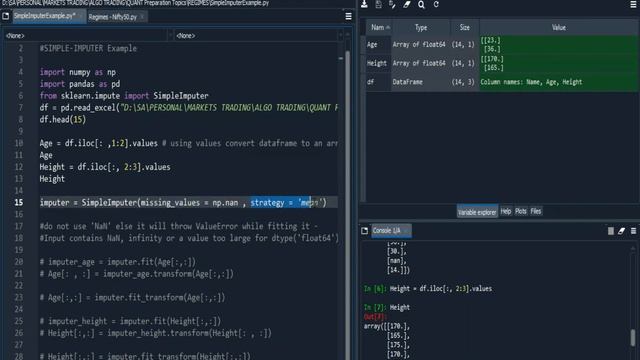Click 'missing_values = np.nan' on line 15

[x=189, y=202]
